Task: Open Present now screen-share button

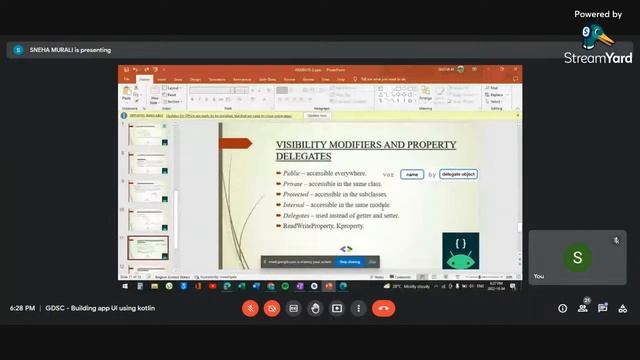Action: point(337,308)
